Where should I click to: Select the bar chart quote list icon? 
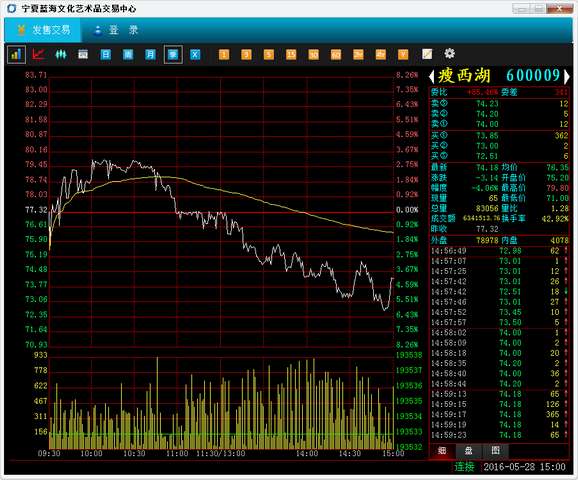(x=16, y=55)
